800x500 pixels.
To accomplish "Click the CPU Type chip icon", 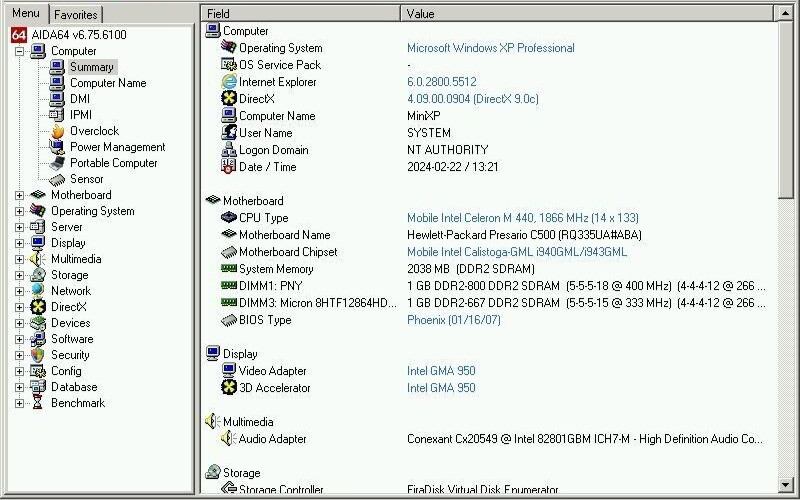I will [x=229, y=218].
